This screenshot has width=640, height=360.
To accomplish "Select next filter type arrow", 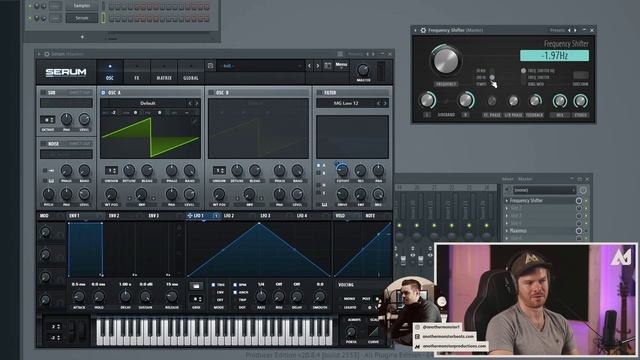I will (x=385, y=103).
